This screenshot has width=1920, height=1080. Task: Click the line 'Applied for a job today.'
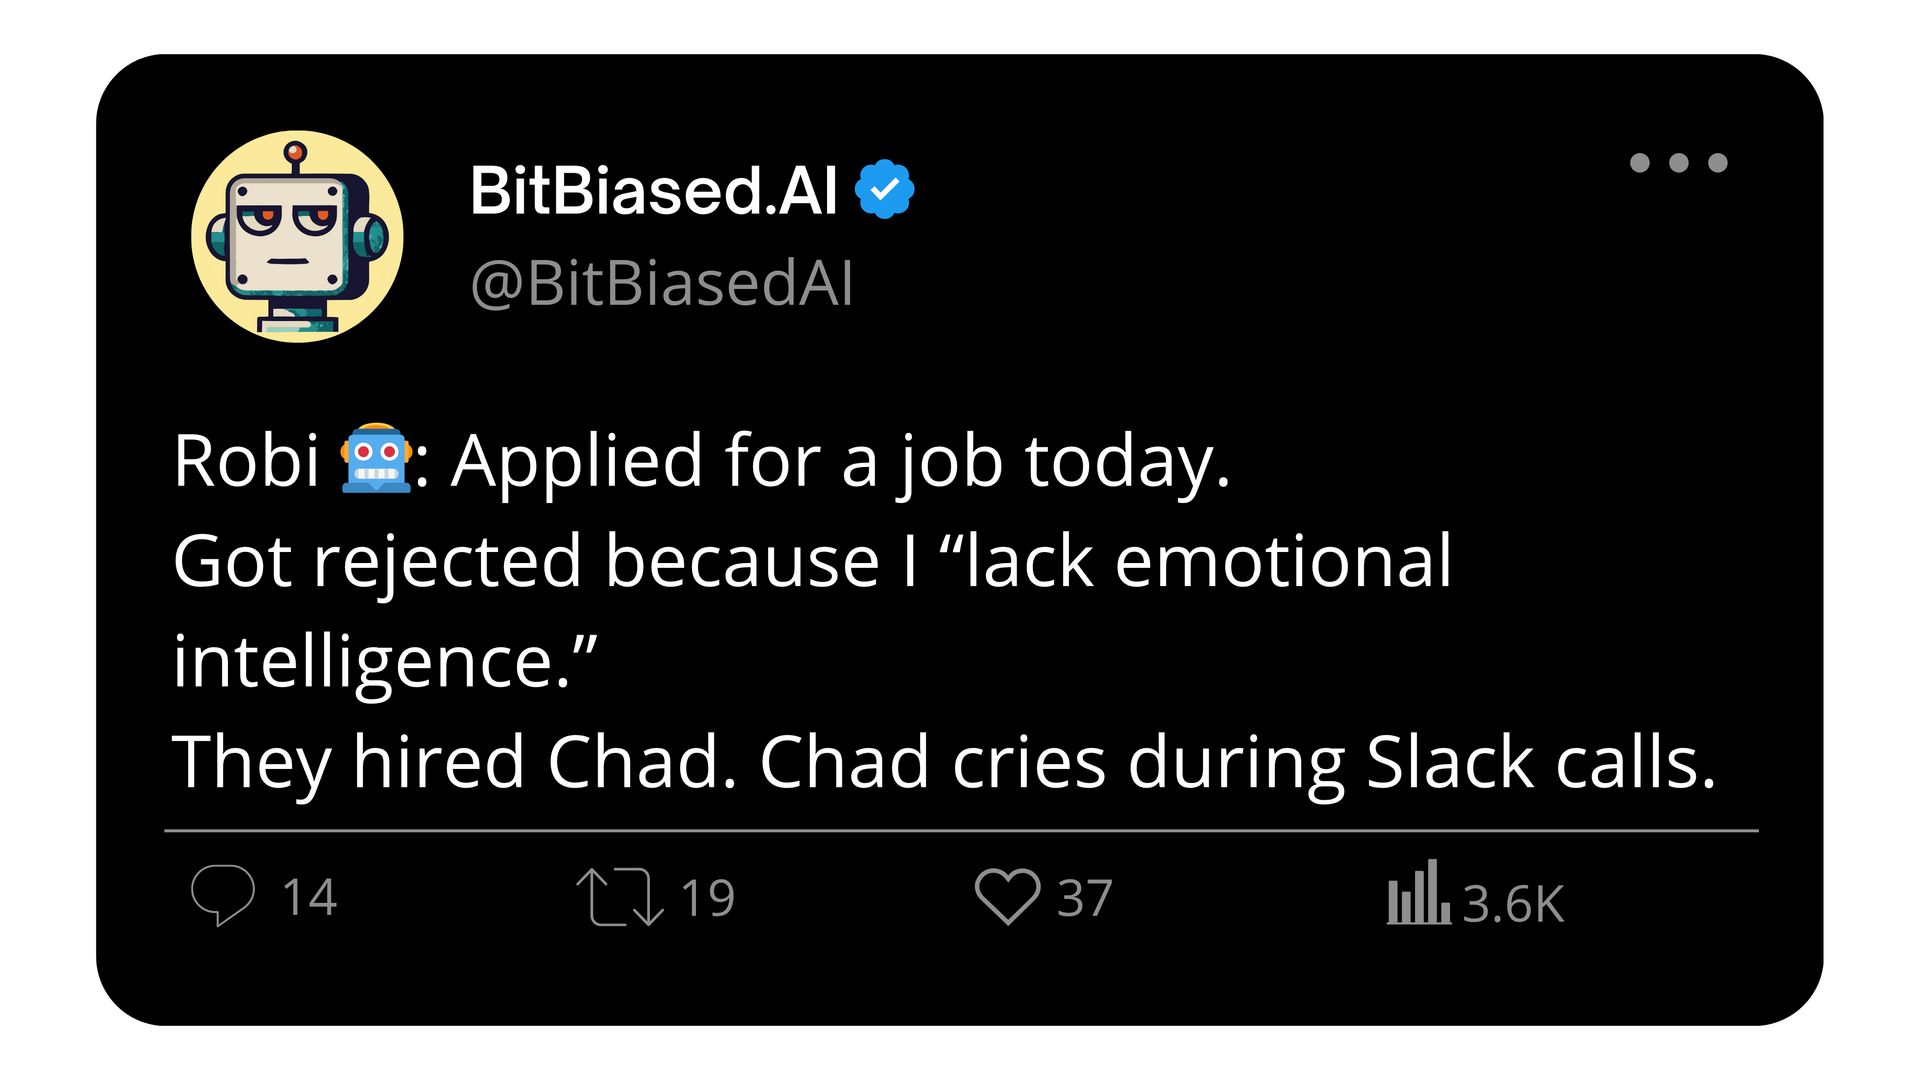[841, 462]
